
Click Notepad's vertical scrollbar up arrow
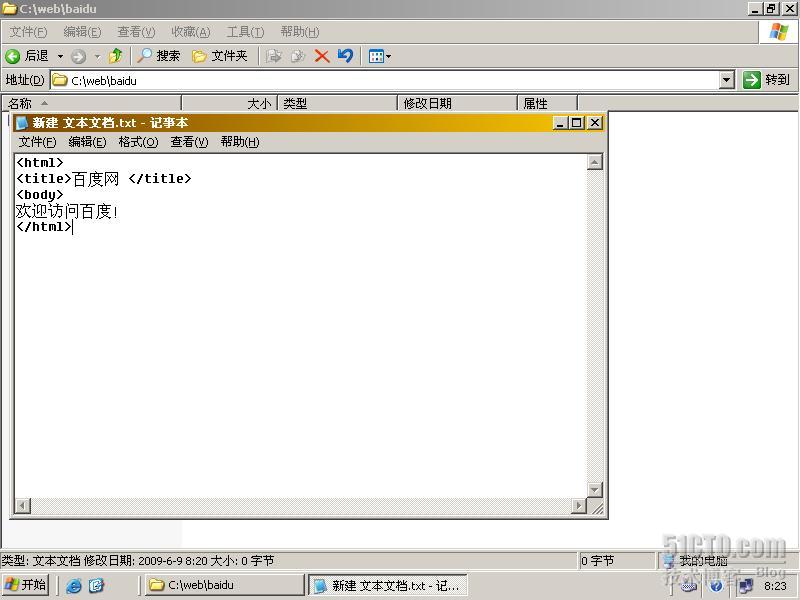594,162
